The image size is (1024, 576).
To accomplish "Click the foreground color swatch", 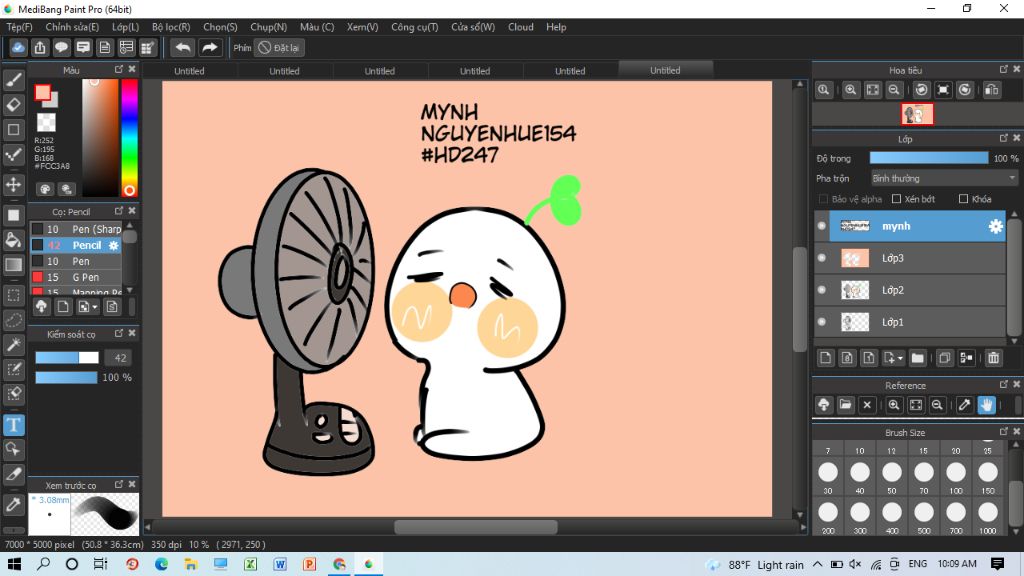I will click(x=42, y=93).
